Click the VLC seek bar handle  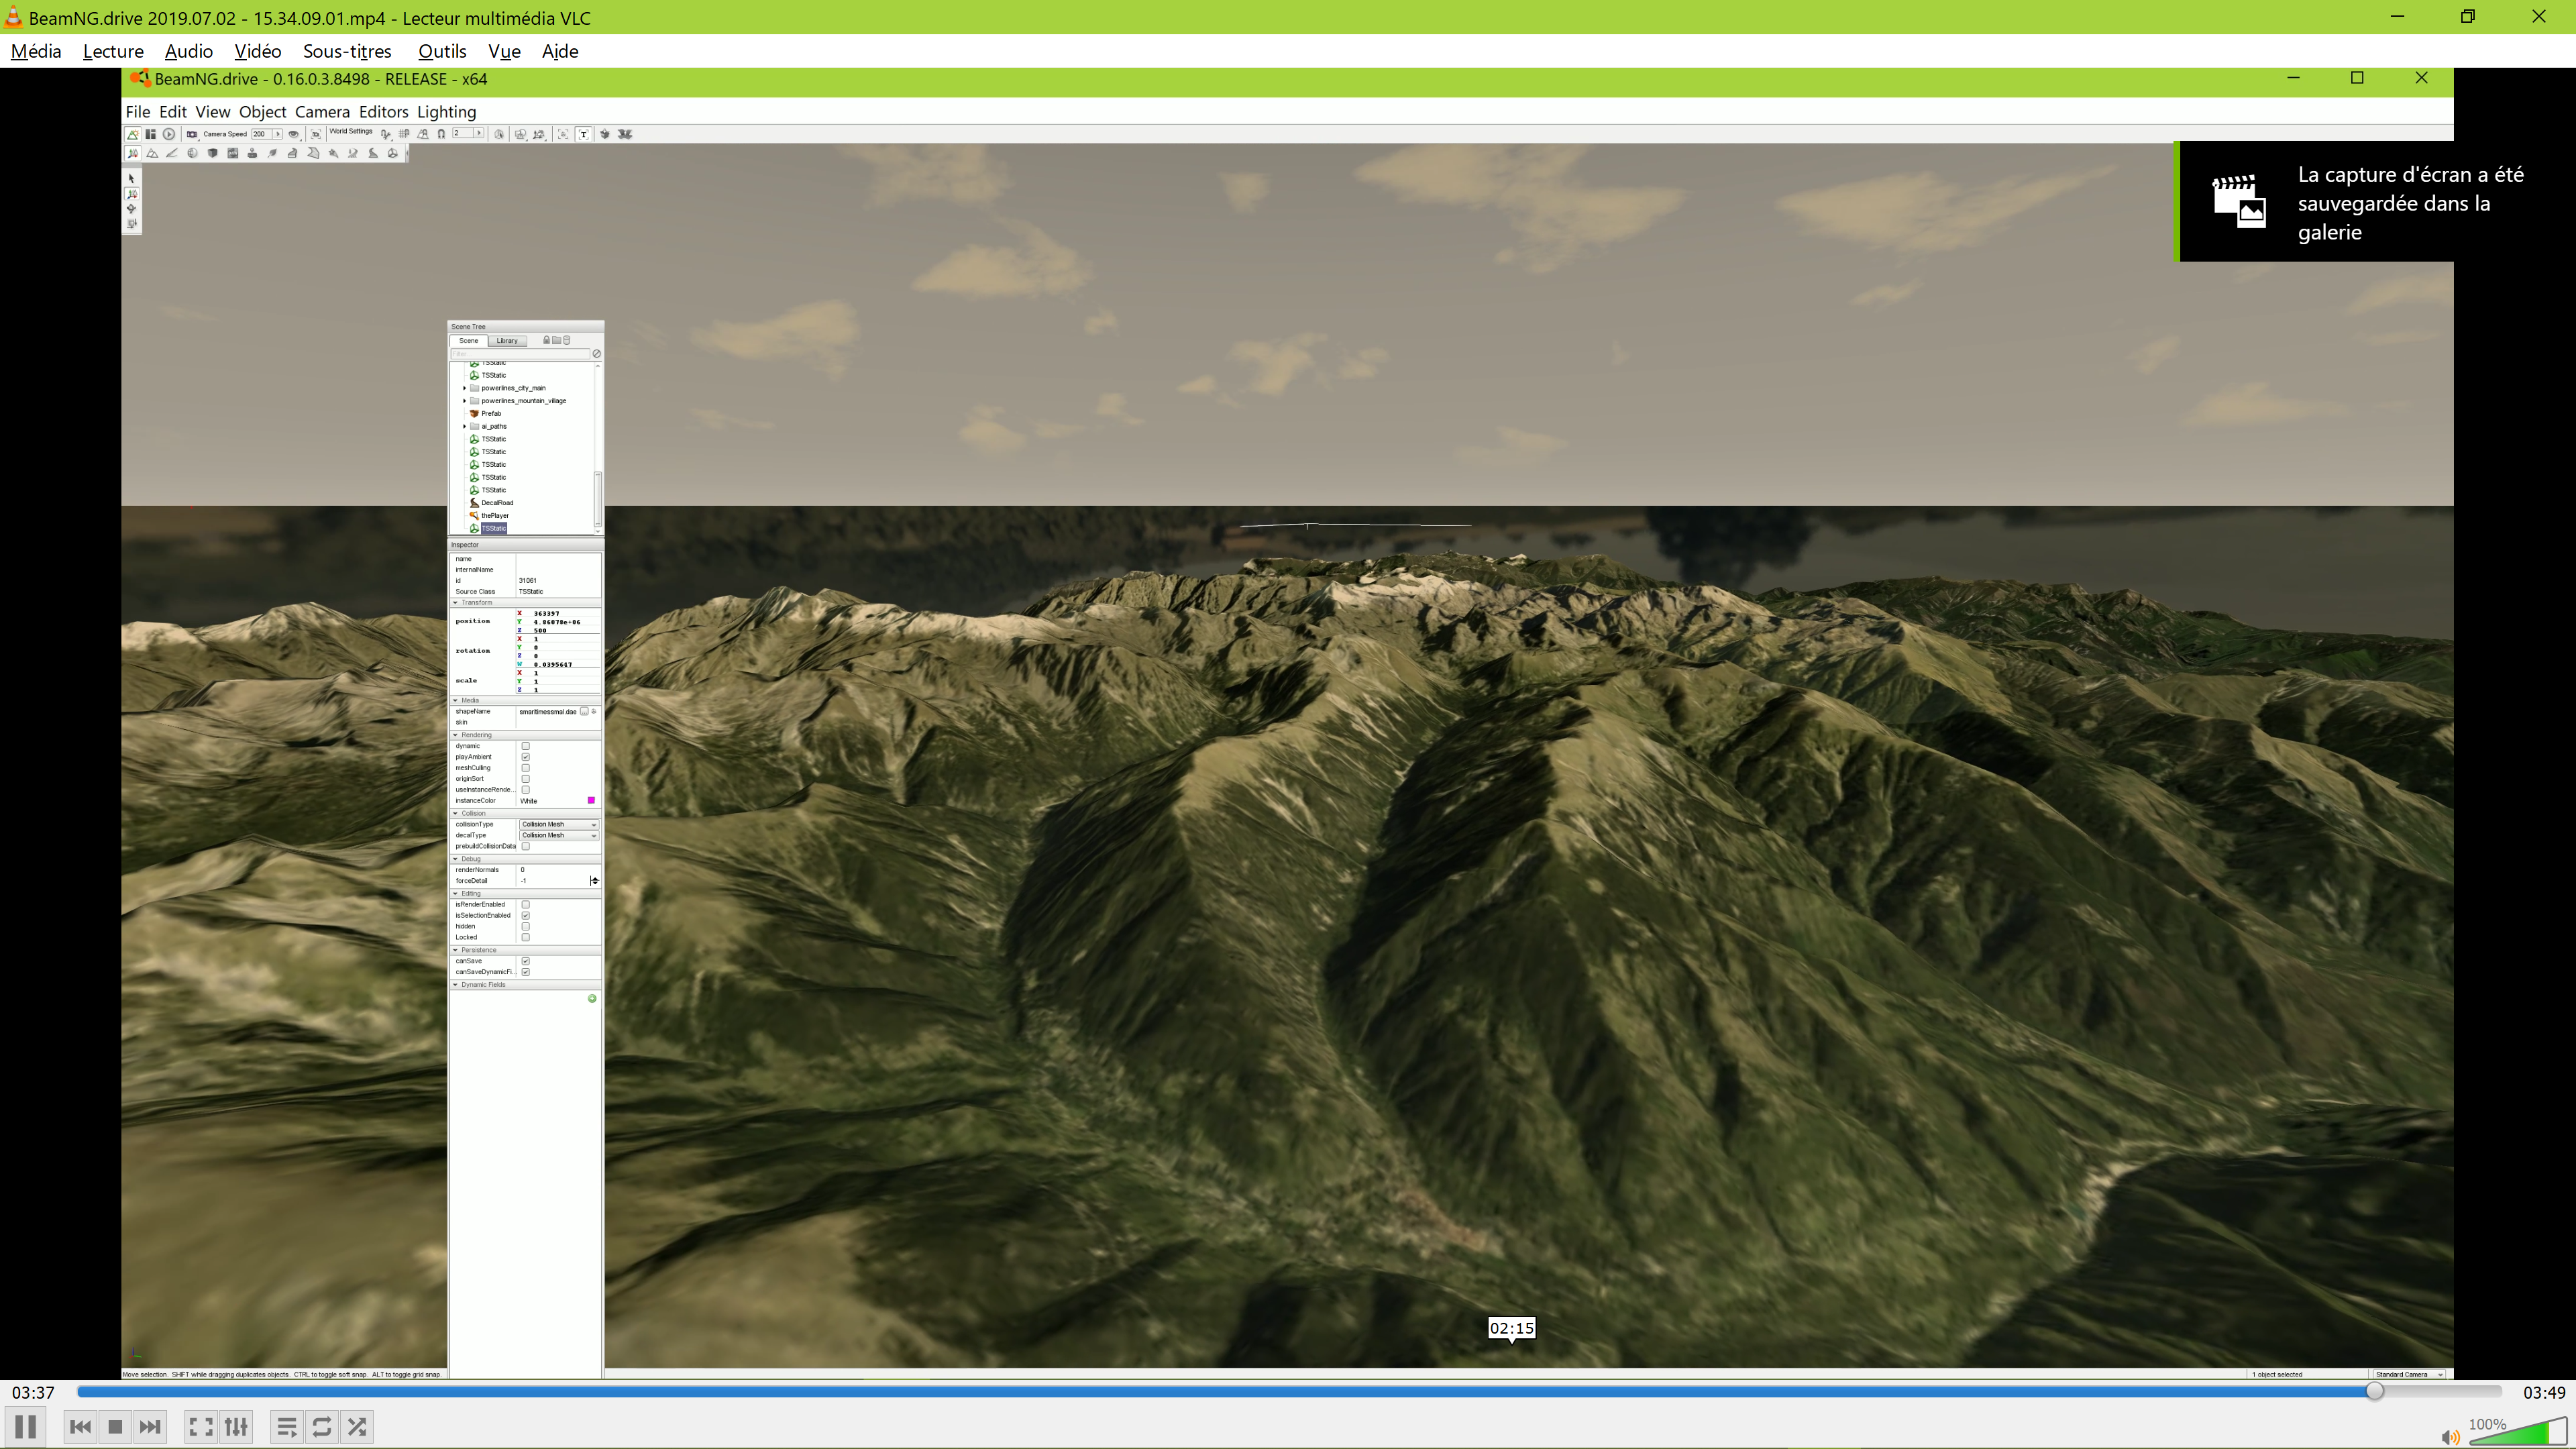click(x=2375, y=1392)
